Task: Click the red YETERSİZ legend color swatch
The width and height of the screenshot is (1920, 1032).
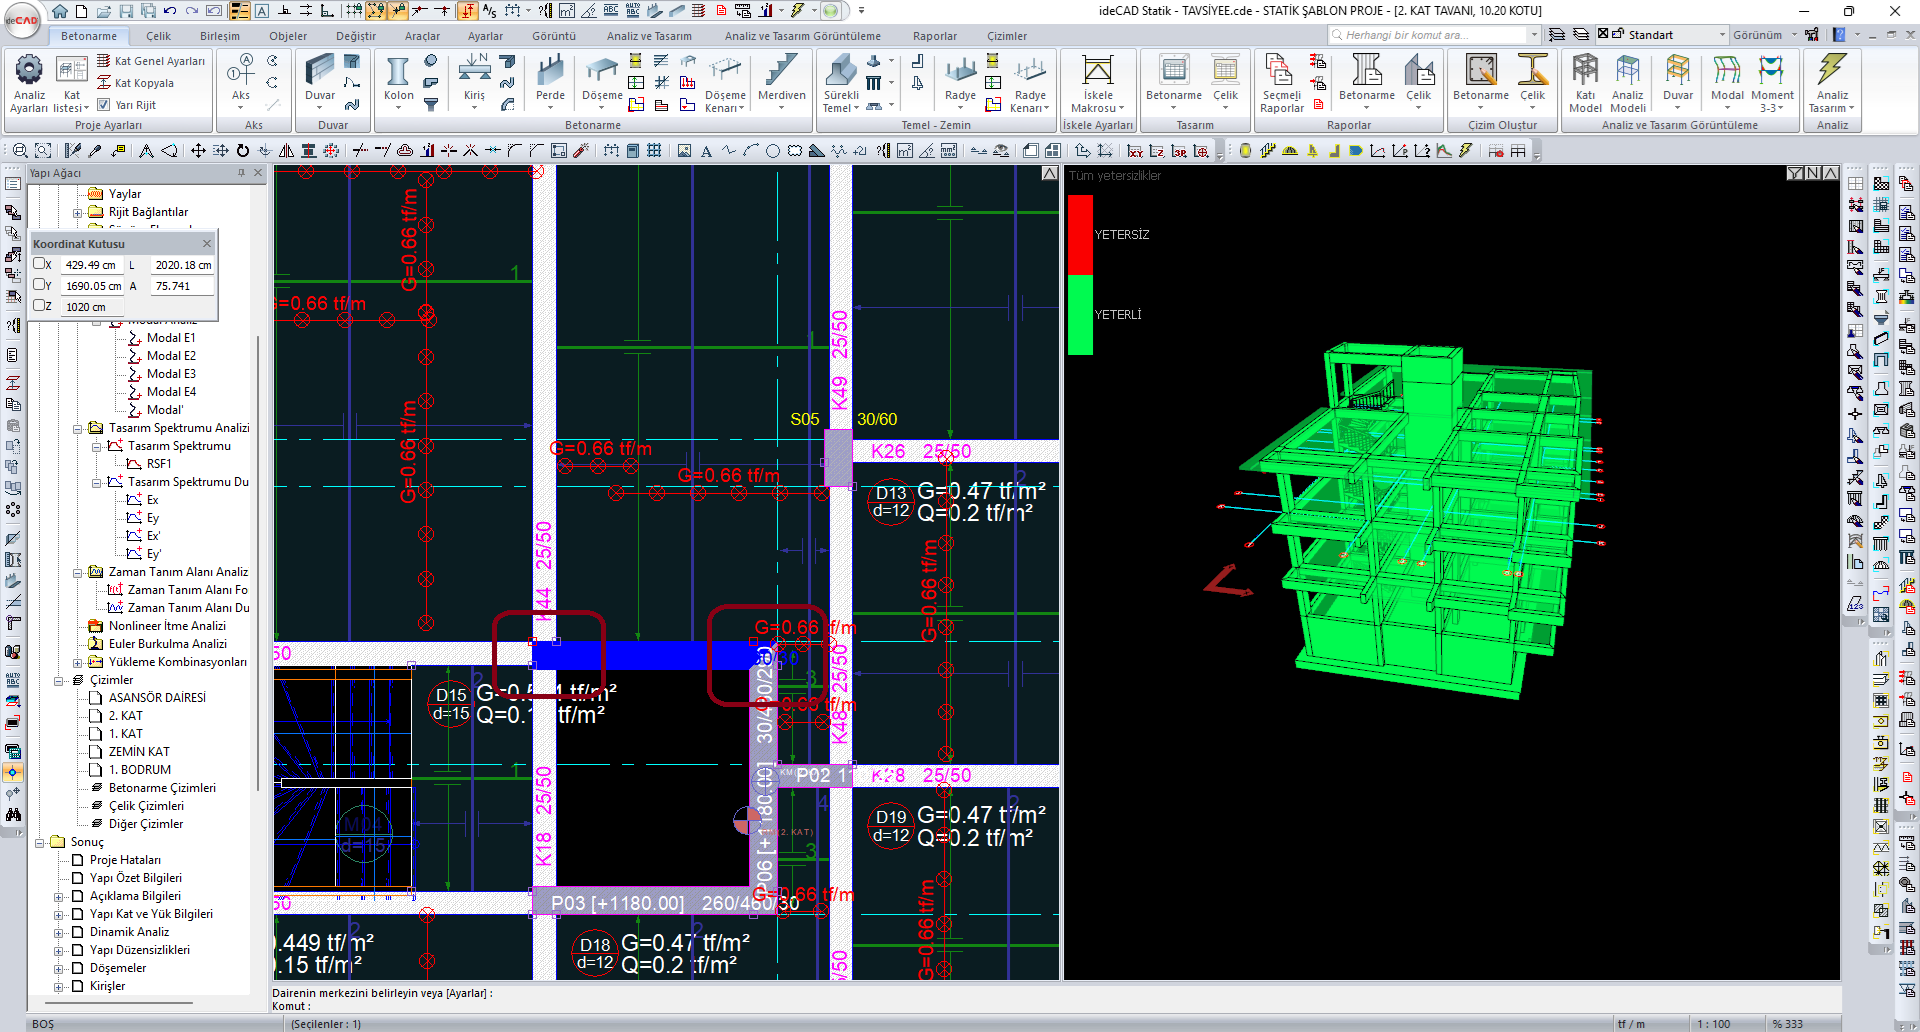Action: click(x=1080, y=235)
